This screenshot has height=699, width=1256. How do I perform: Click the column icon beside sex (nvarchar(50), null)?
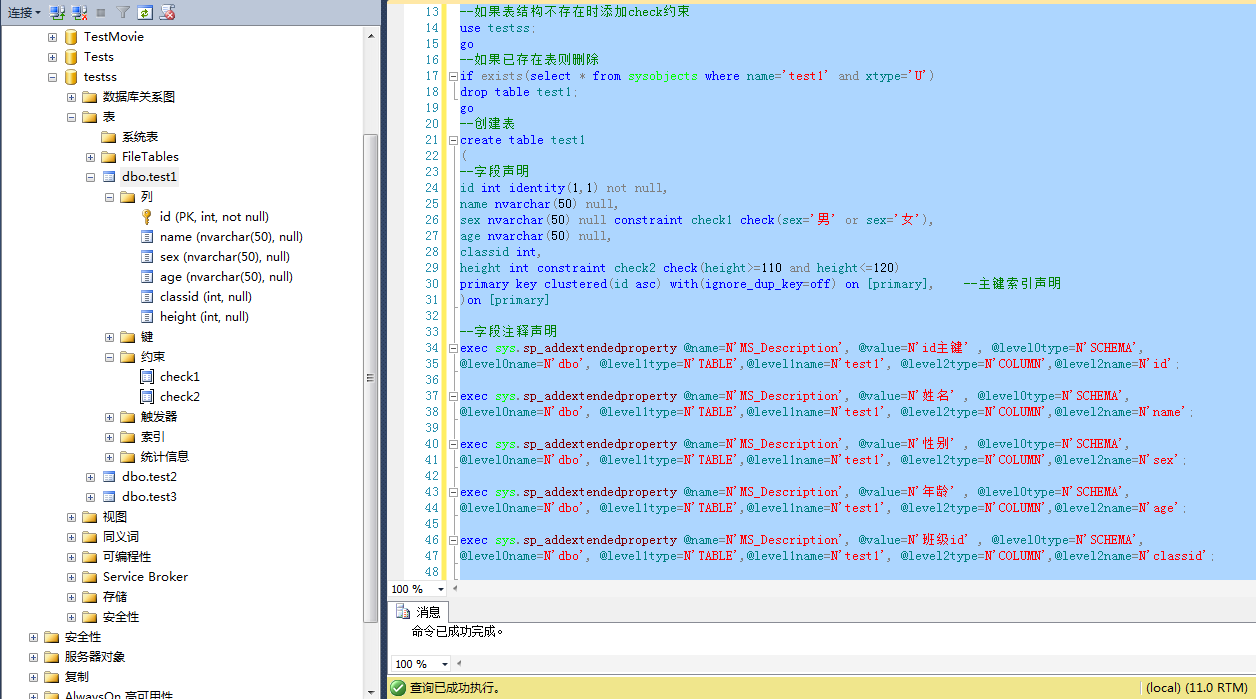[x=147, y=257]
